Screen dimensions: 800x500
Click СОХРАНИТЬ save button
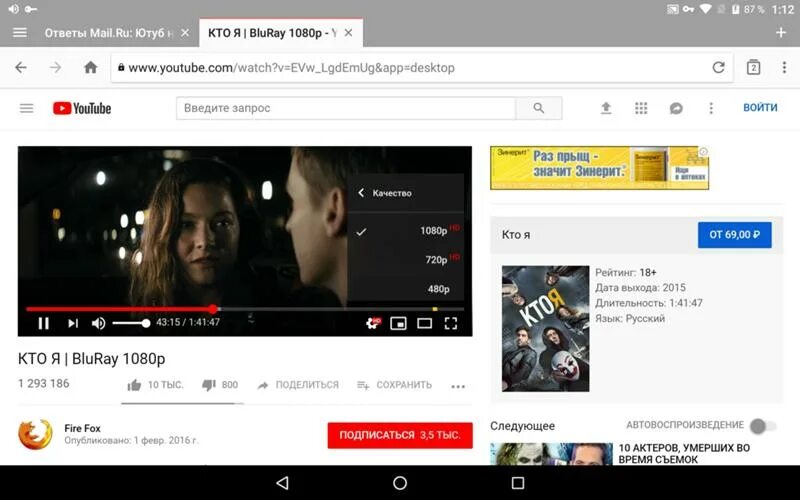[394, 385]
